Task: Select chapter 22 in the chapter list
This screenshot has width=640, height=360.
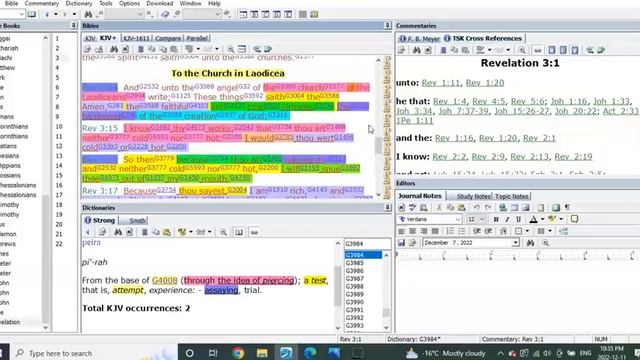Action: (x=59, y=244)
